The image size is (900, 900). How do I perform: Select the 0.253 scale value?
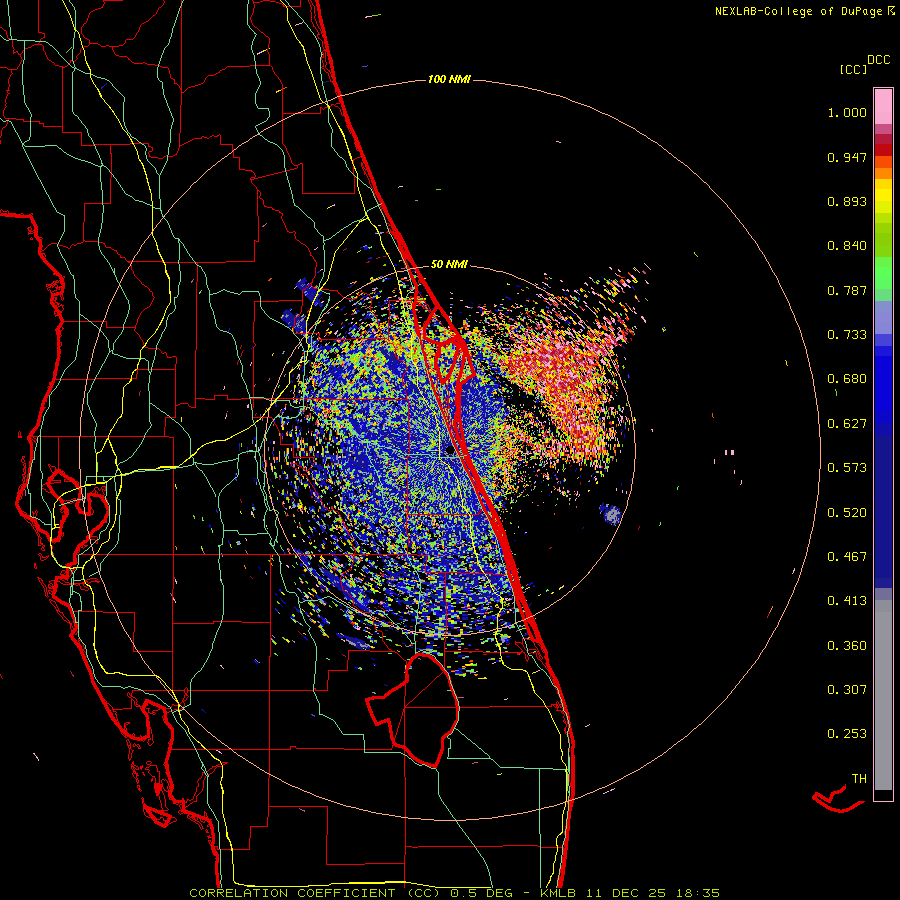(847, 734)
